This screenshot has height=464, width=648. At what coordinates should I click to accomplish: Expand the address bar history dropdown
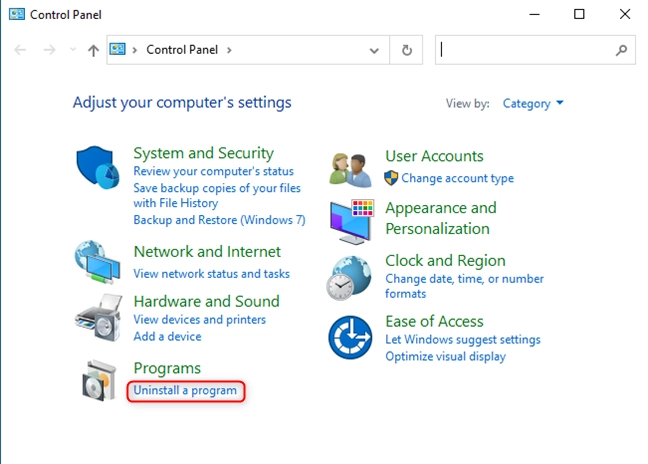pos(374,50)
